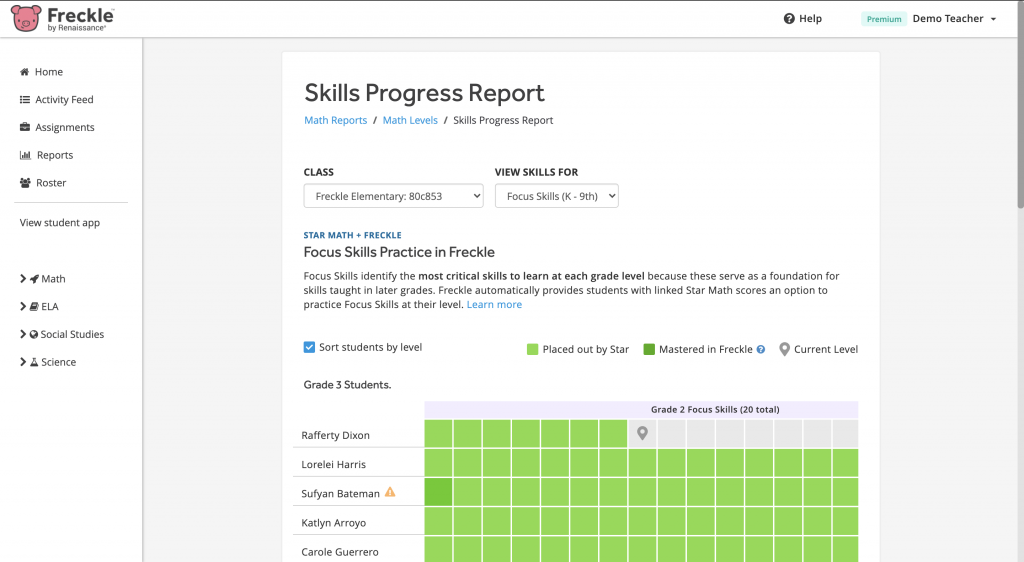
Task: Open the View Skills For dropdown
Action: [556, 196]
